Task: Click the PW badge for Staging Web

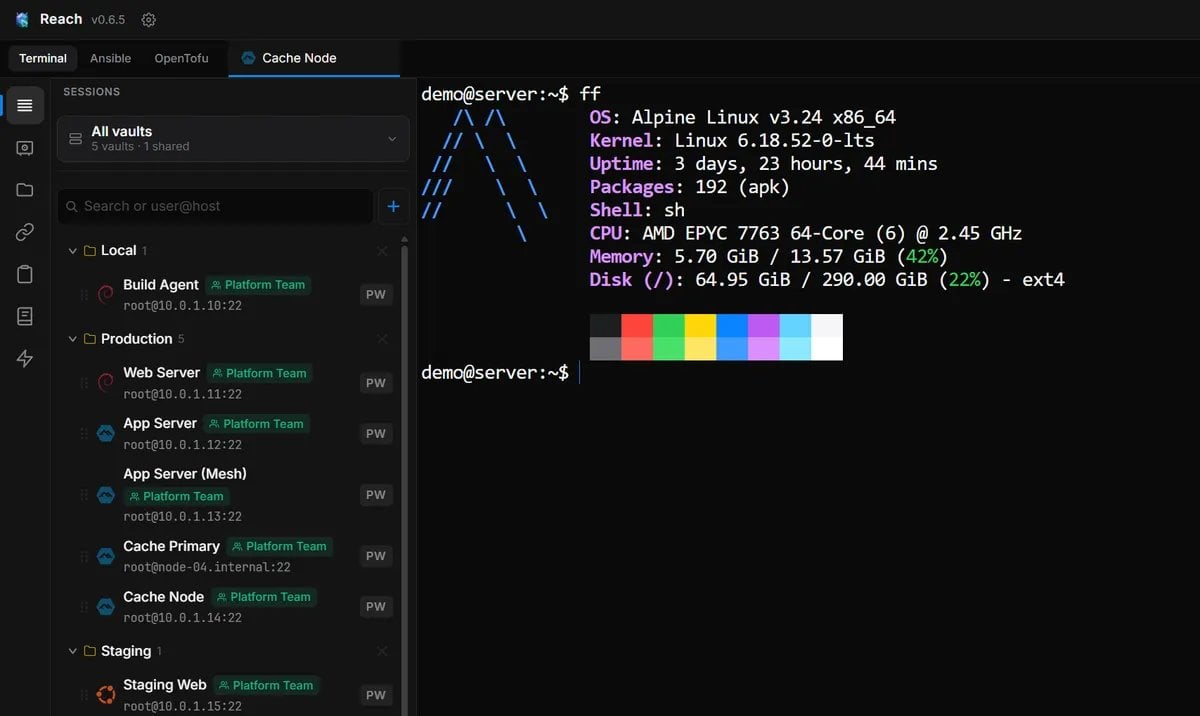Action: coord(375,695)
